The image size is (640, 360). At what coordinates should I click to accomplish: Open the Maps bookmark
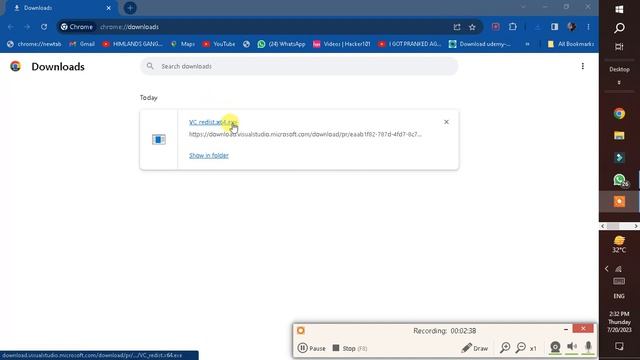pyautogui.click(x=182, y=44)
